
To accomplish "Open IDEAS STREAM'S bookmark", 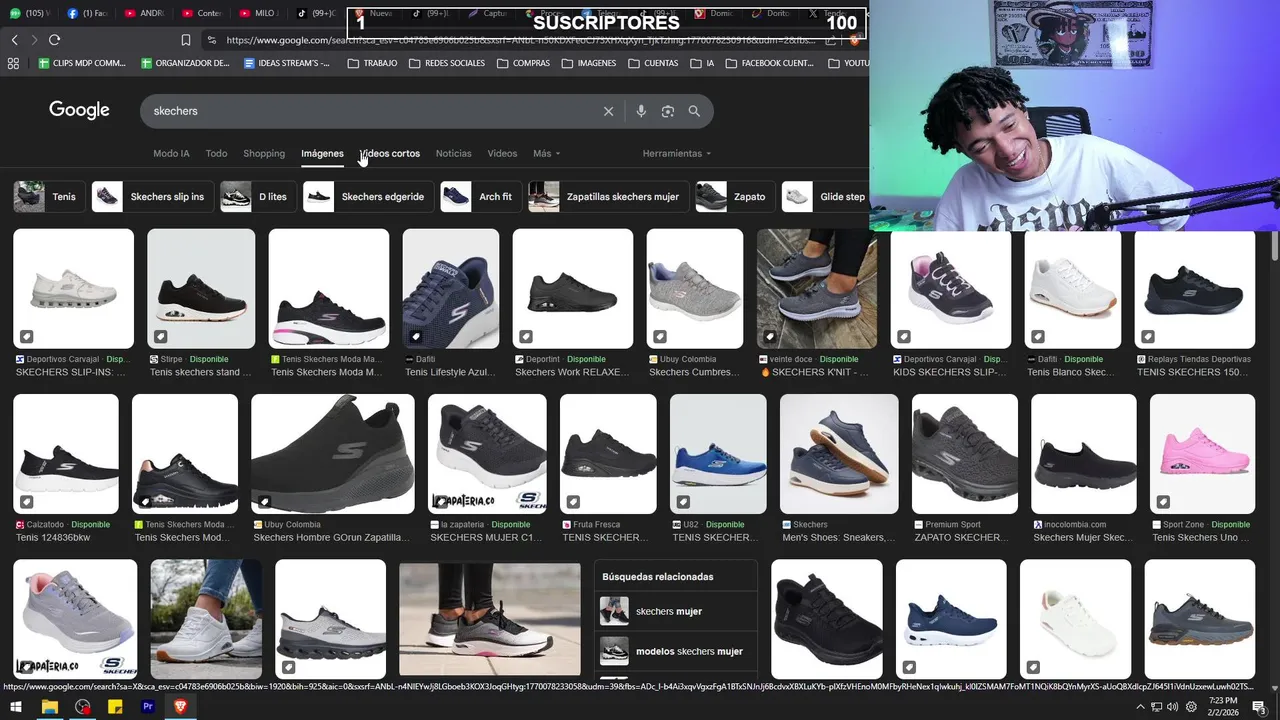I will tap(287, 63).
